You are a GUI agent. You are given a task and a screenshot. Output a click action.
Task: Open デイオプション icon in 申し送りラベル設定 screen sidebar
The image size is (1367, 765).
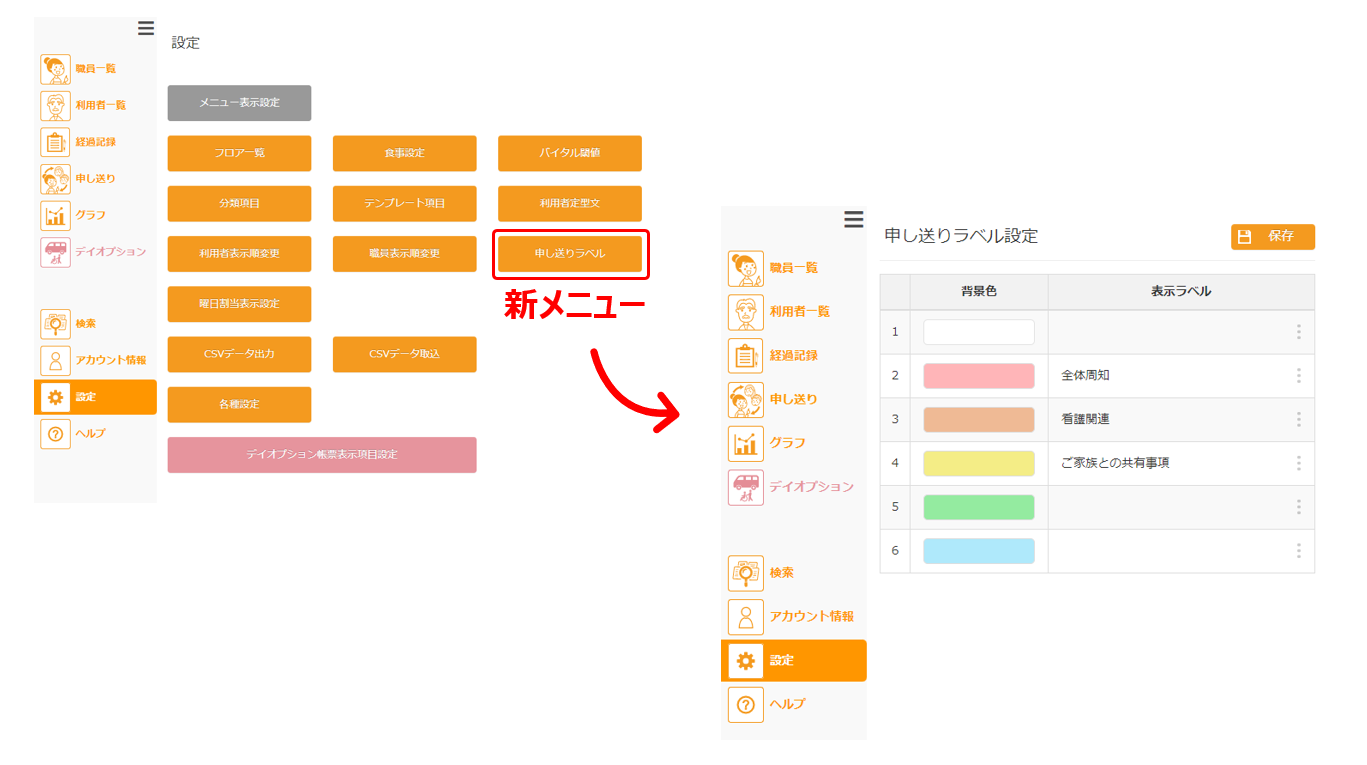point(745,487)
